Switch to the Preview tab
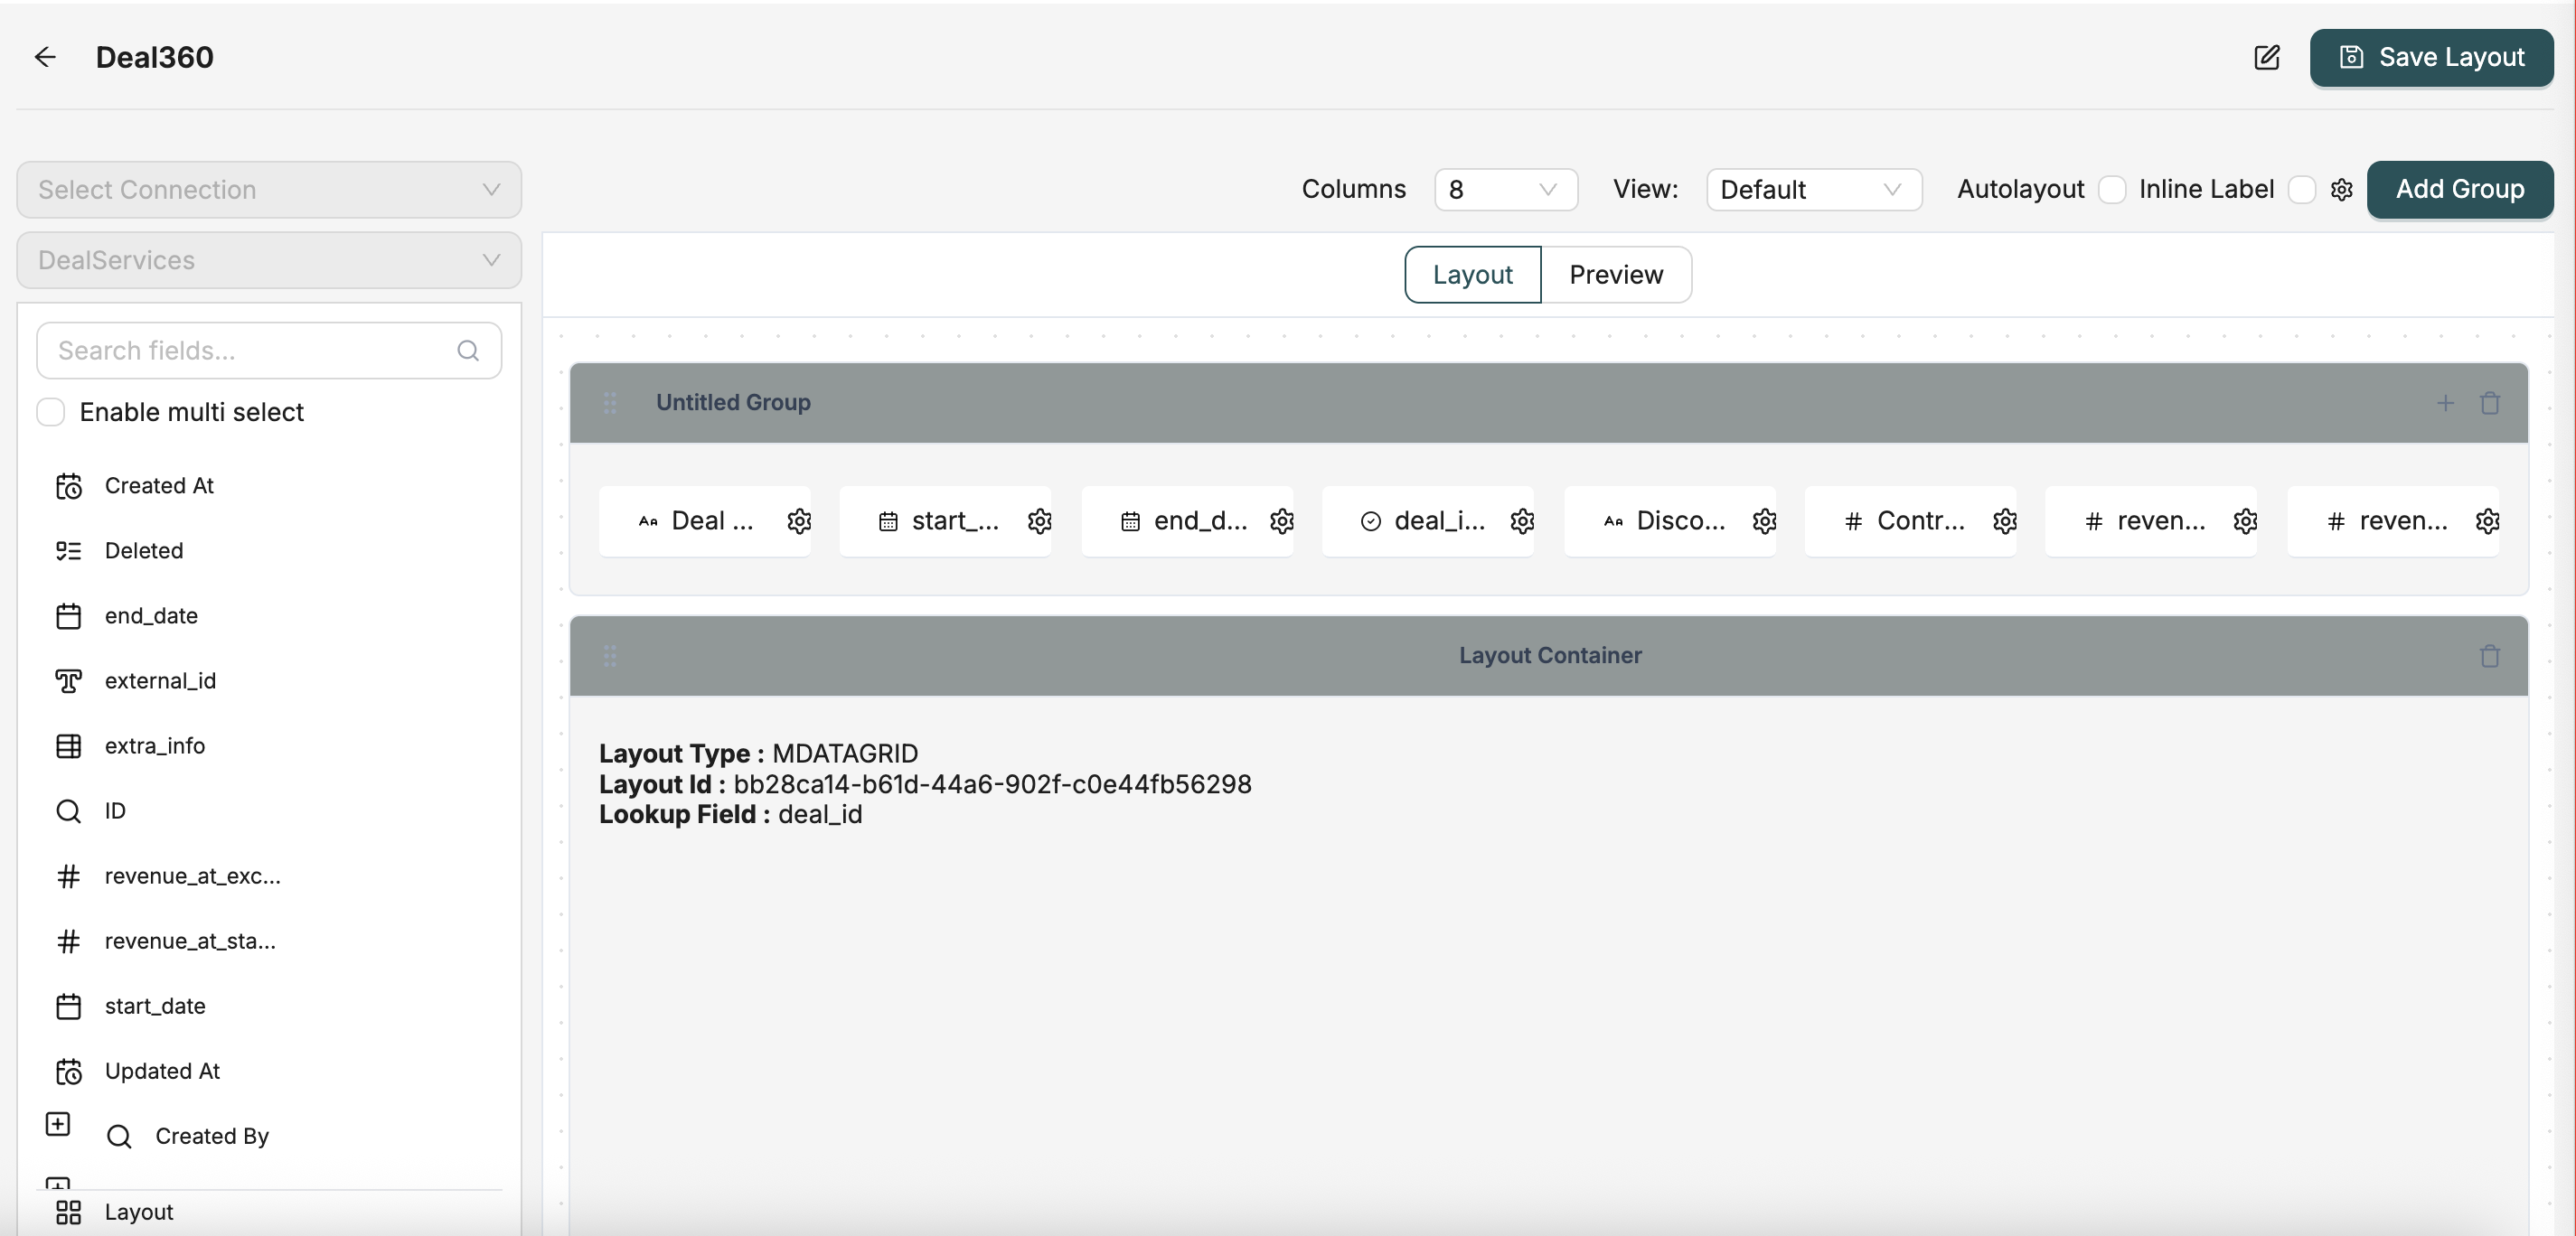The image size is (2576, 1236). point(1615,275)
